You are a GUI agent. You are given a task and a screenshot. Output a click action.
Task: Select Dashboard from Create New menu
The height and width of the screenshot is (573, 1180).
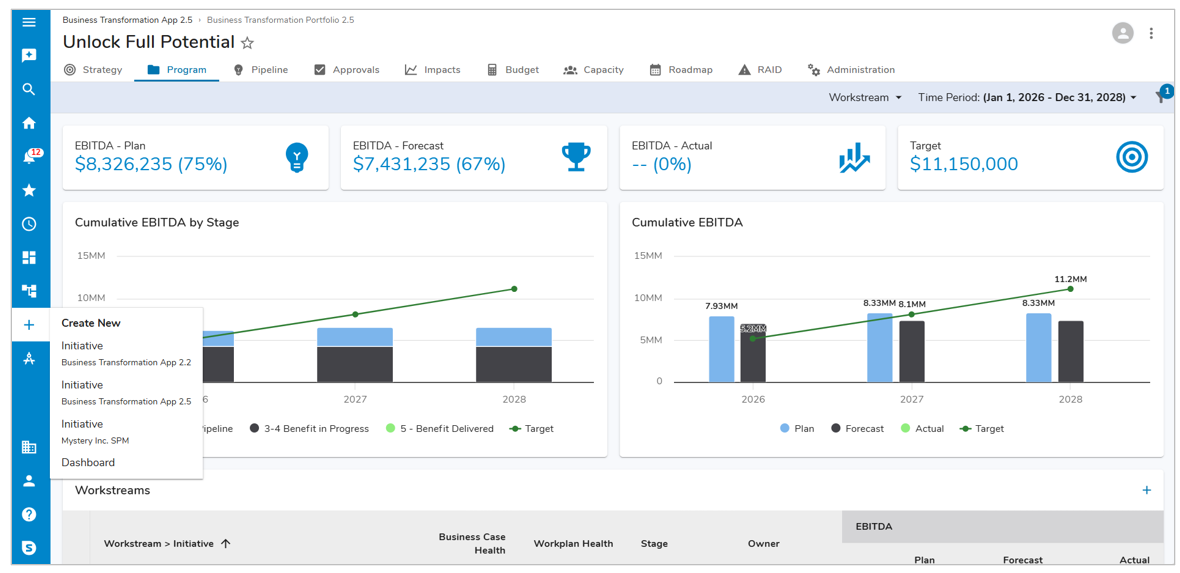click(88, 463)
